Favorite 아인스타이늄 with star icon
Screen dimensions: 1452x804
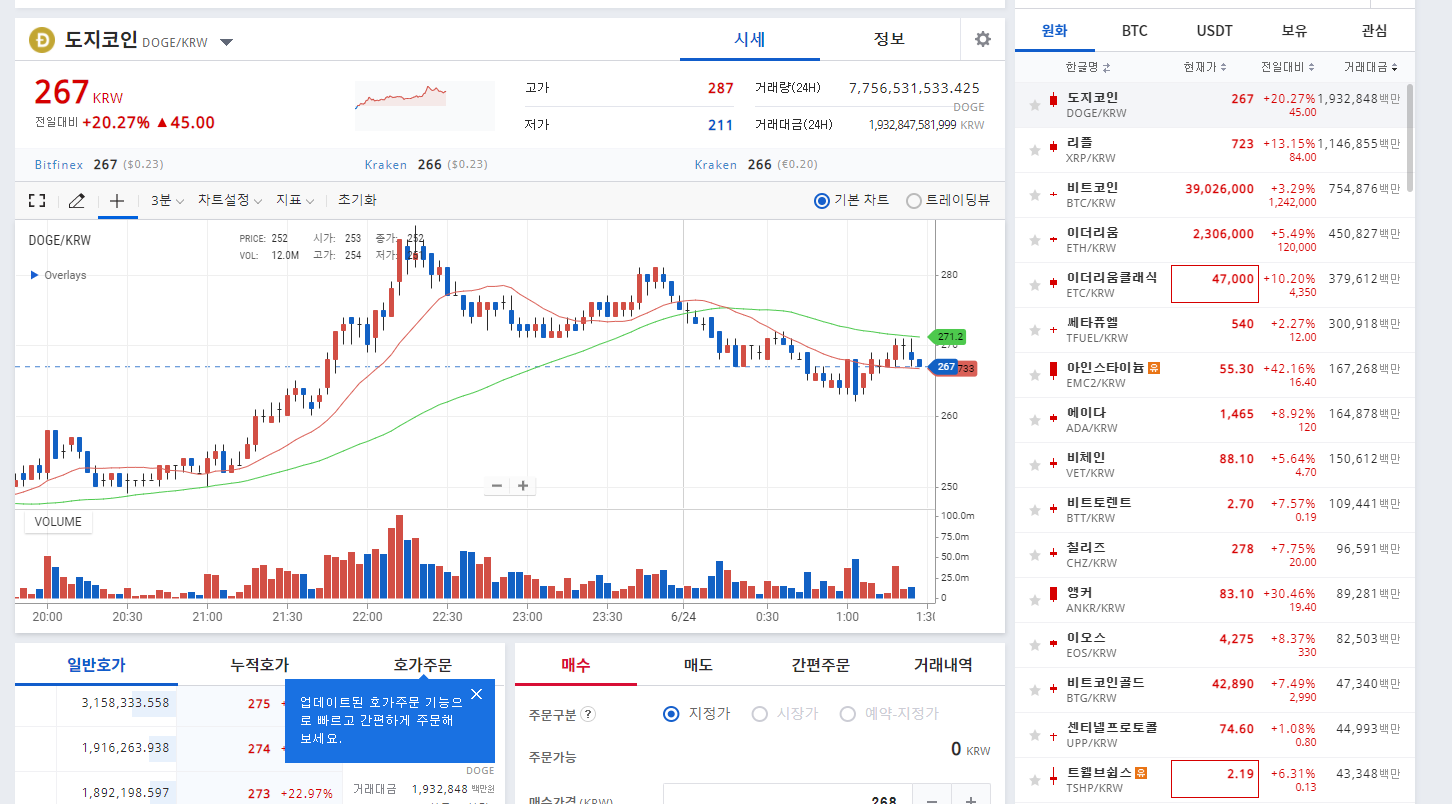click(x=1035, y=375)
